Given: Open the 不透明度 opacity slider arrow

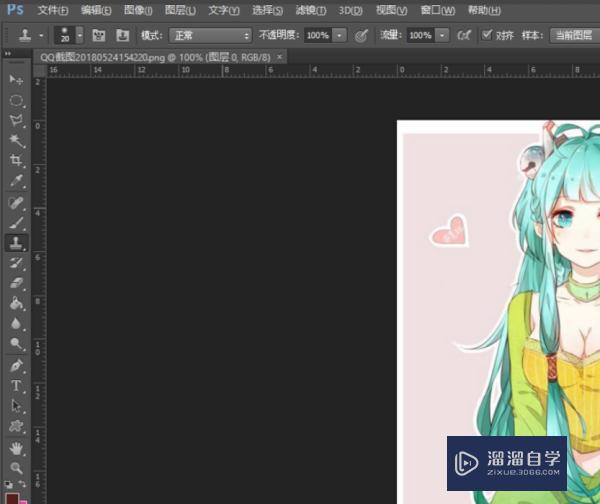Looking at the screenshot, I should [x=339, y=36].
